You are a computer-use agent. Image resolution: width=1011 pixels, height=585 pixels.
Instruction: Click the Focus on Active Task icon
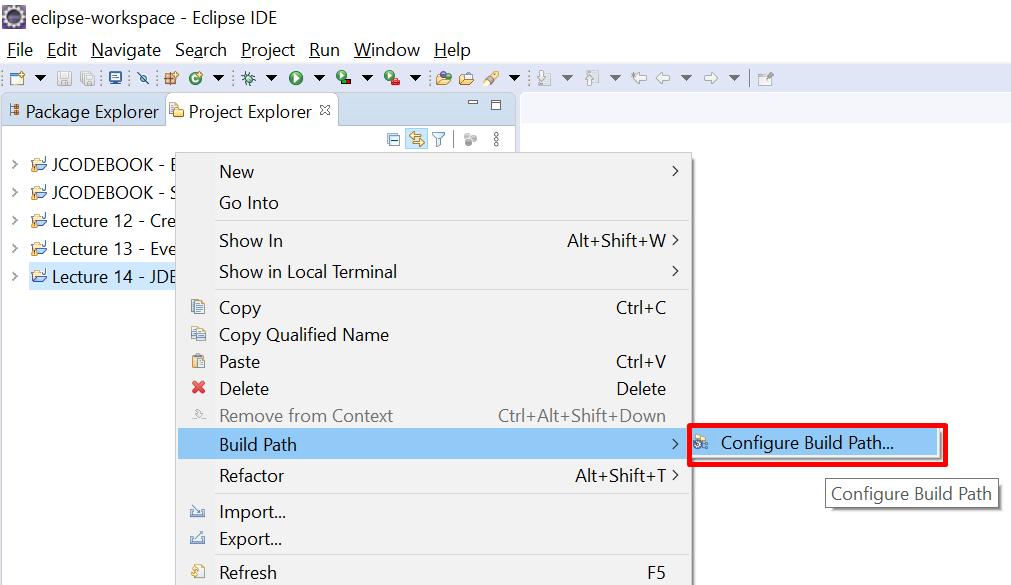(x=471, y=139)
